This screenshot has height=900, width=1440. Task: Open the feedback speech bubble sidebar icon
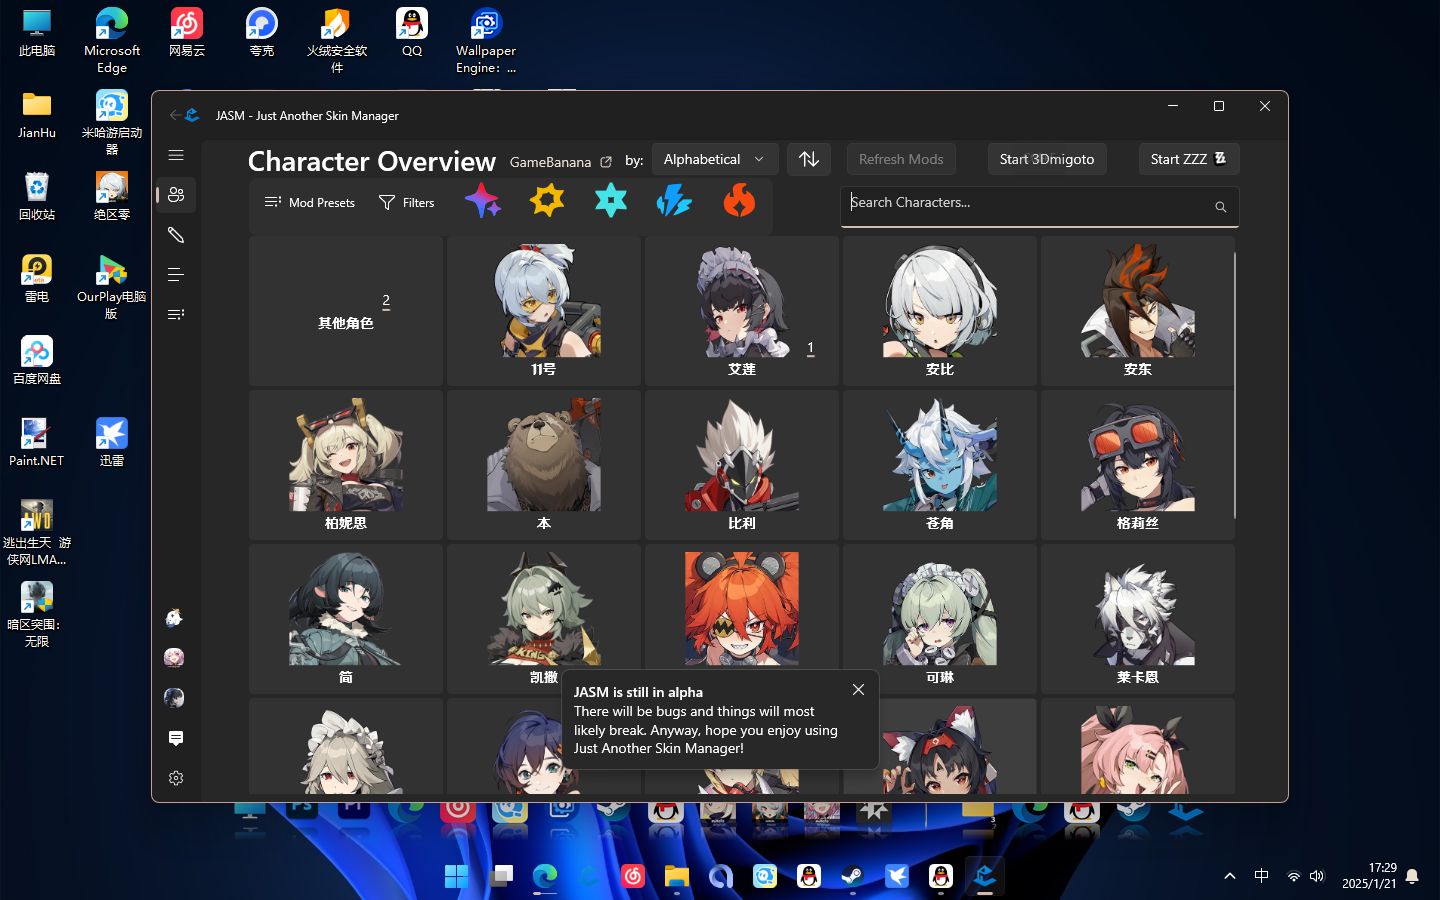pos(176,738)
